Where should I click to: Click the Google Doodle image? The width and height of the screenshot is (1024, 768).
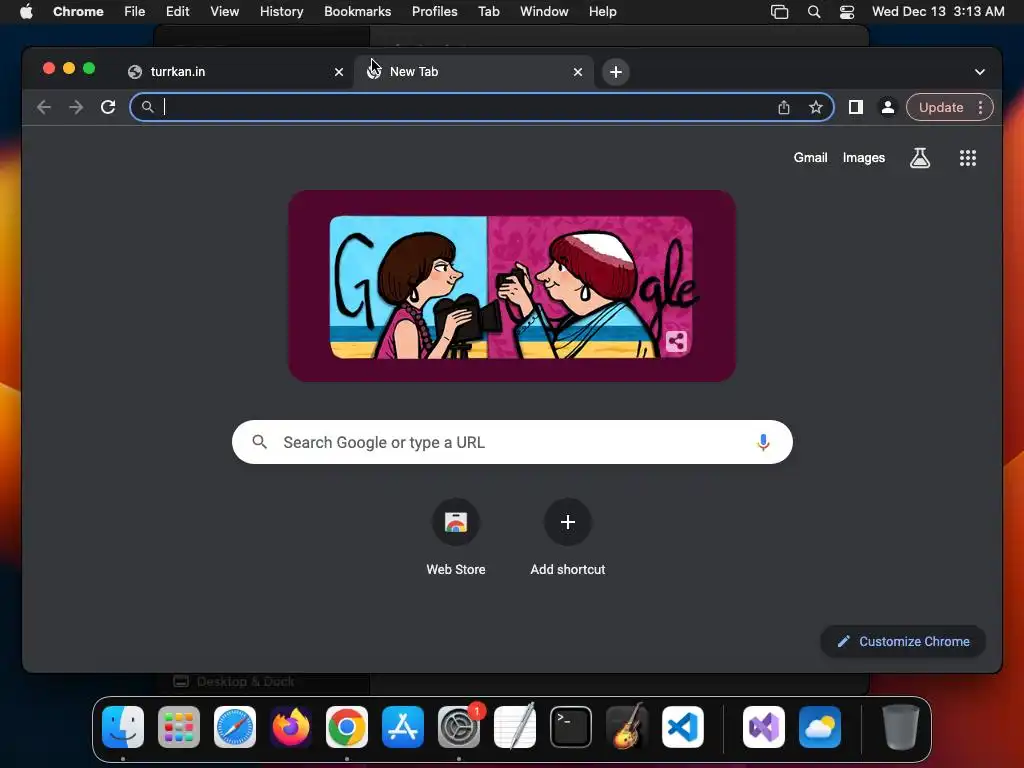[512, 286]
